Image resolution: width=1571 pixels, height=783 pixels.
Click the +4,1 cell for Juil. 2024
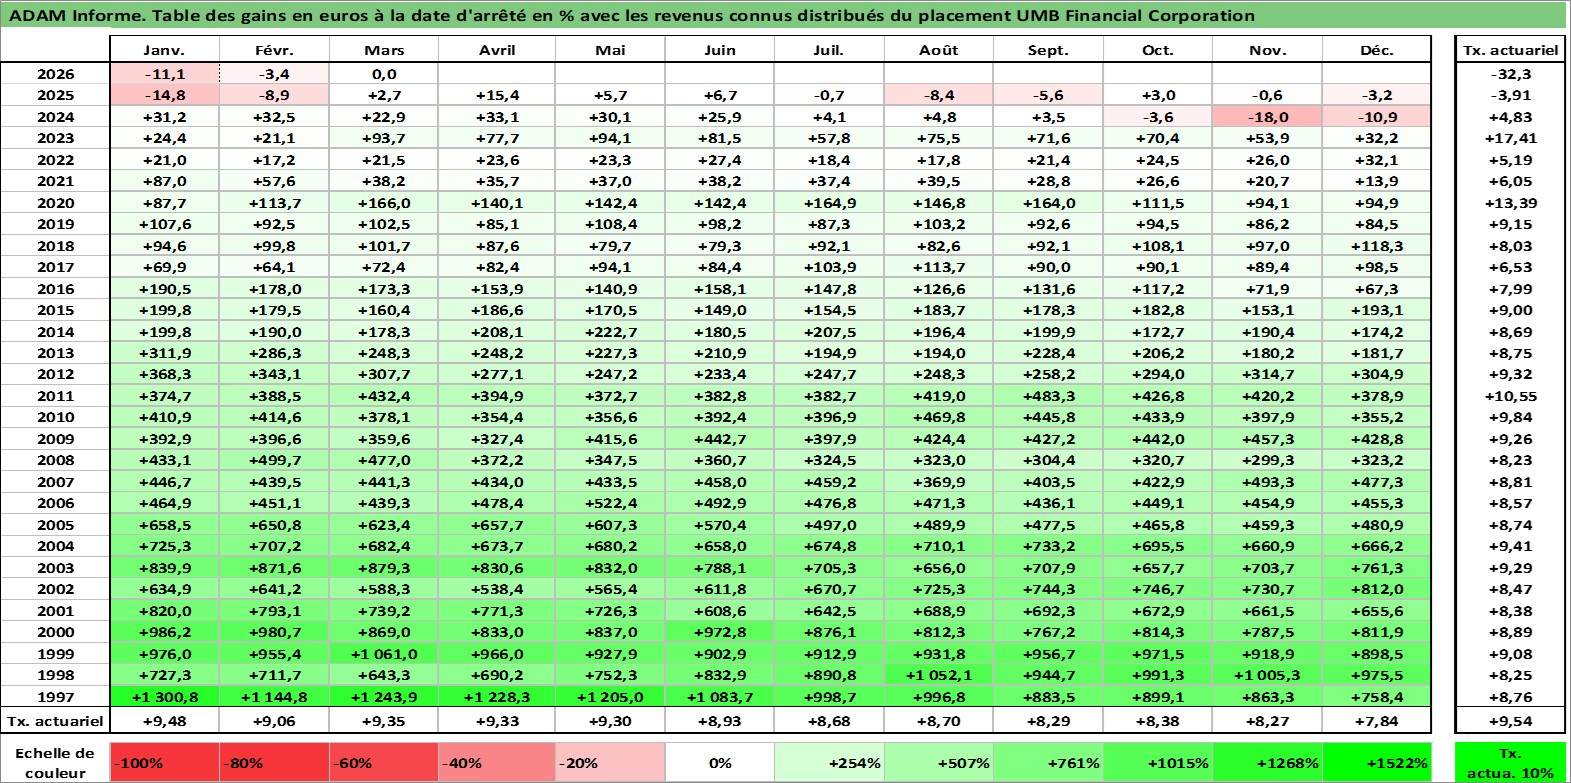pyautogui.click(x=829, y=117)
